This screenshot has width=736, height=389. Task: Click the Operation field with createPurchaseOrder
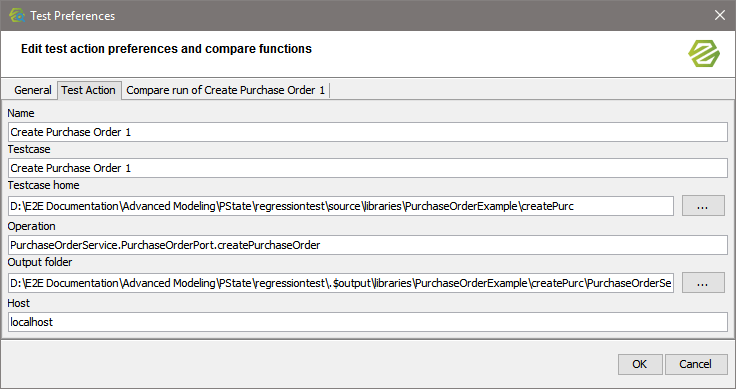tap(368, 245)
